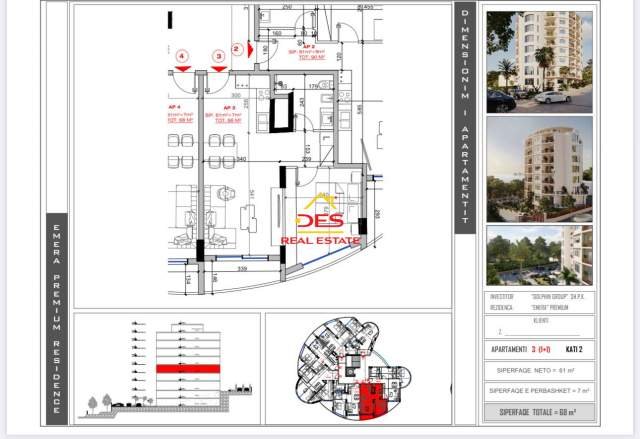Select the APARTAMENTI 3 (1+1) text
This screenshot has height=439, width=640.
pyautogui.click(x=520, y=349)
